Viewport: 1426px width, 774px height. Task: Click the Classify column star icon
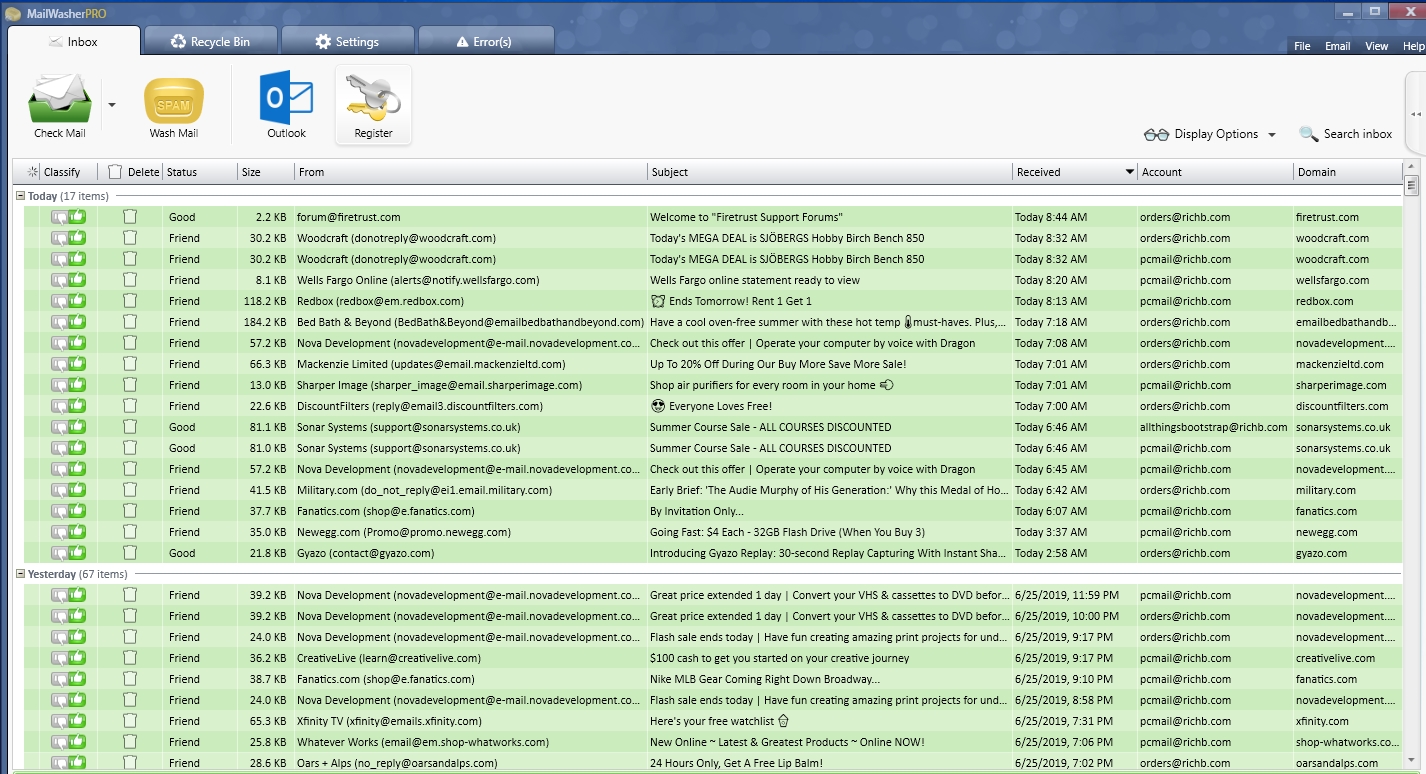pyautogui.click(x=33, y=172)
